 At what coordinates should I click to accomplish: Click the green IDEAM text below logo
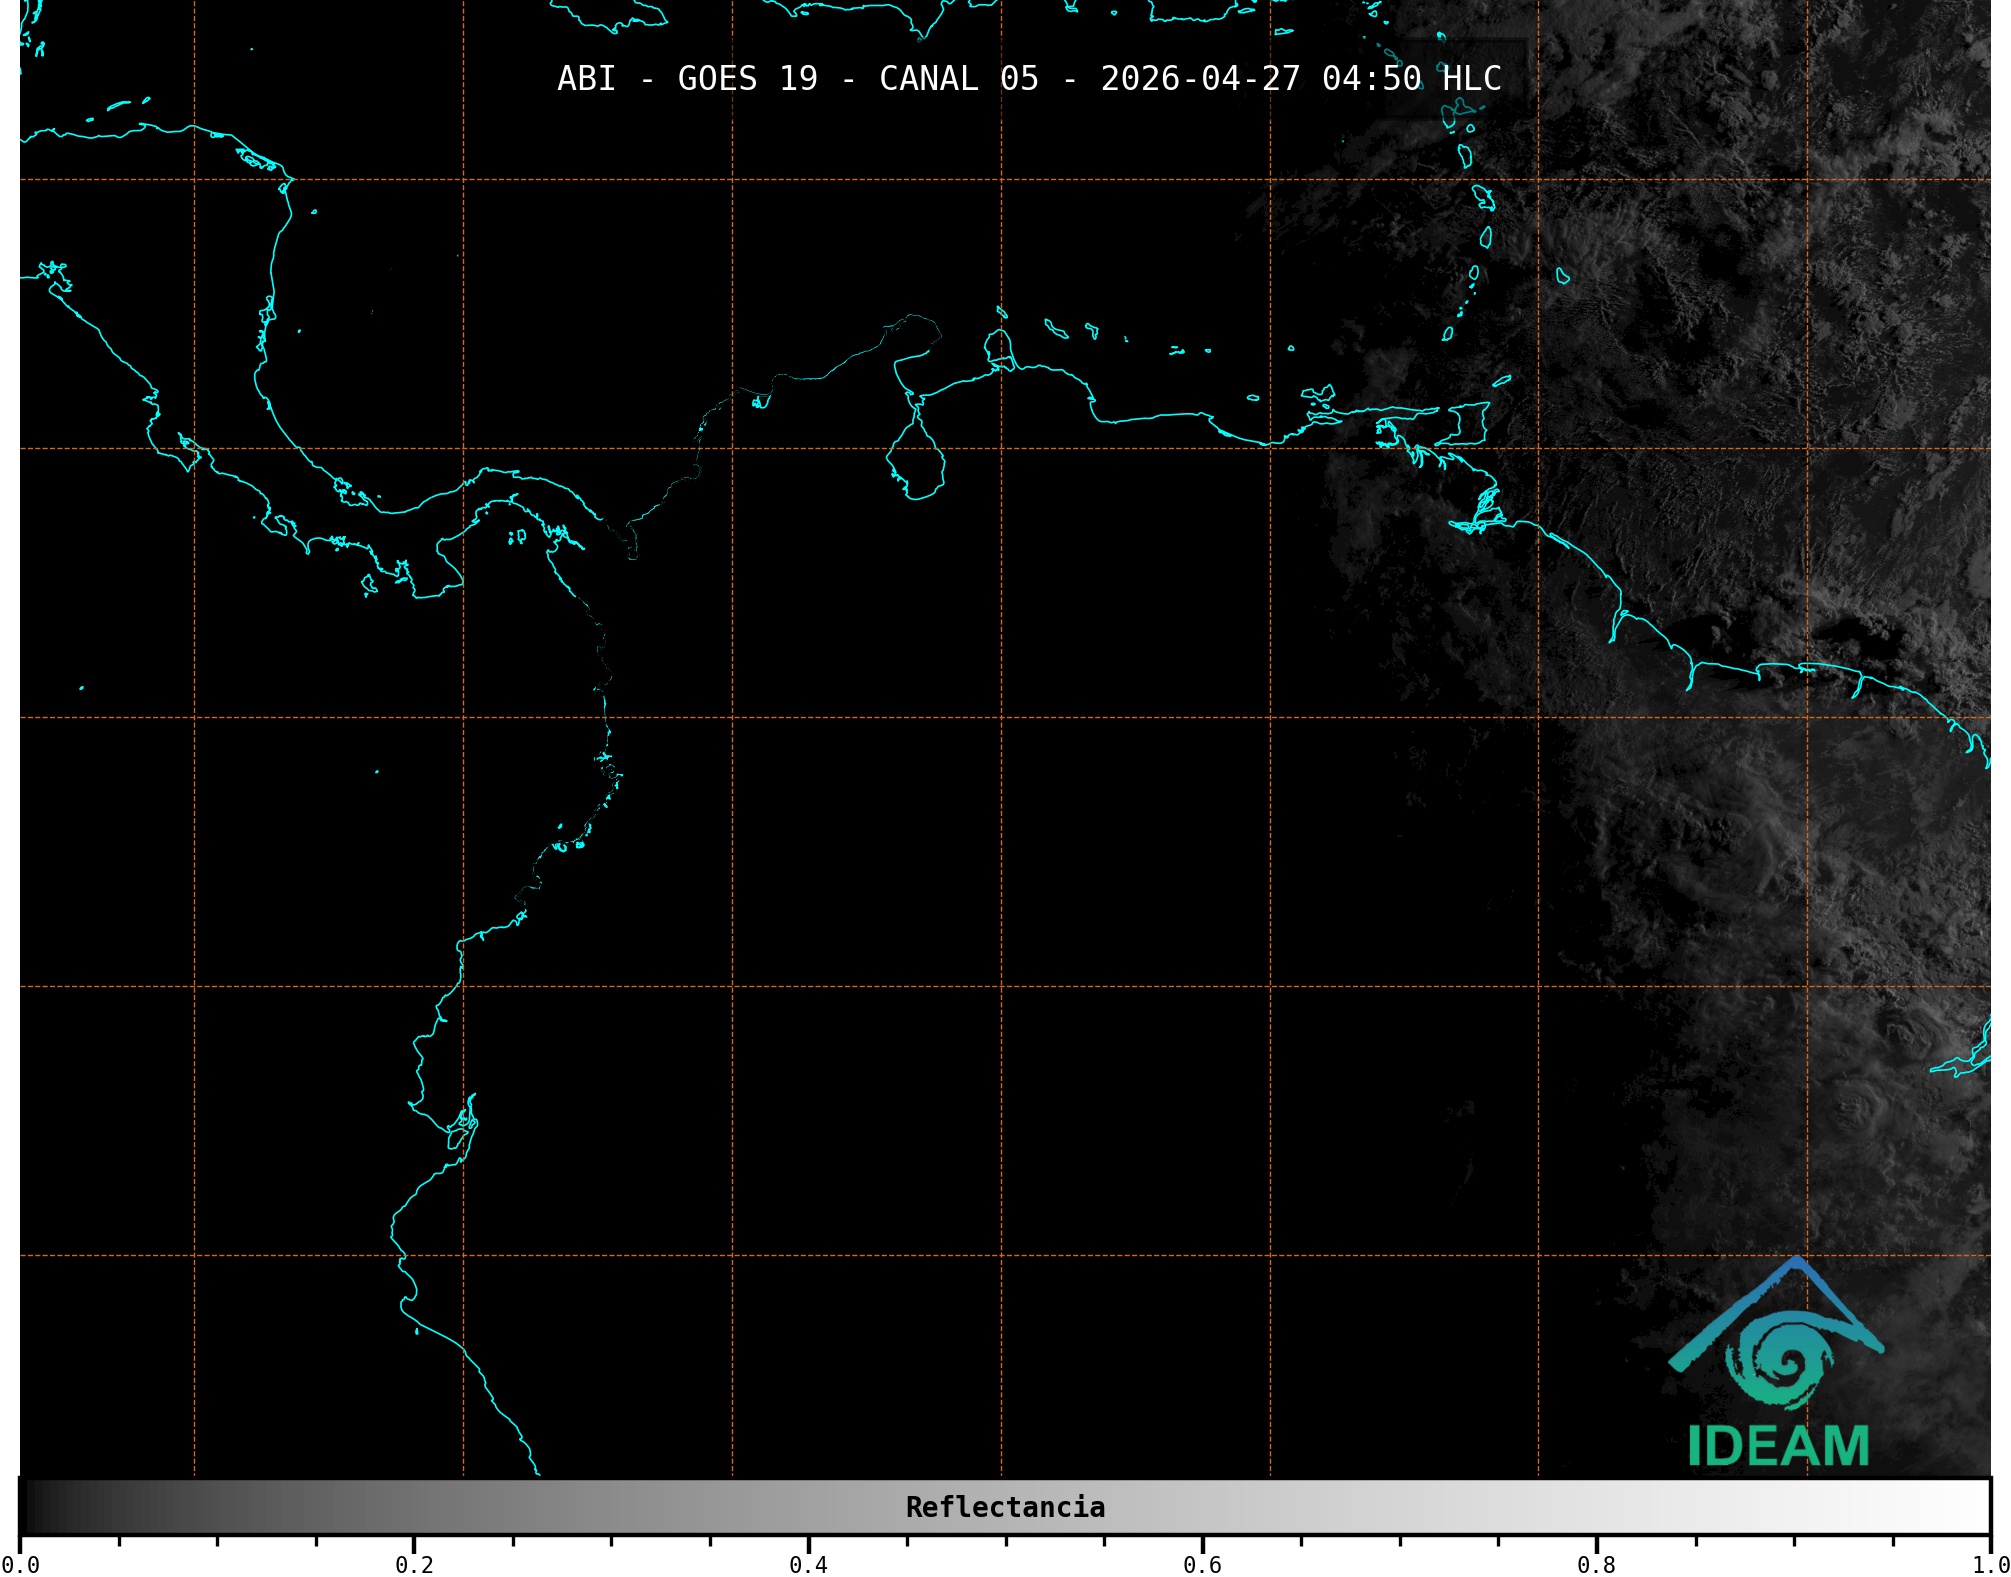tap(1778, 1447)
